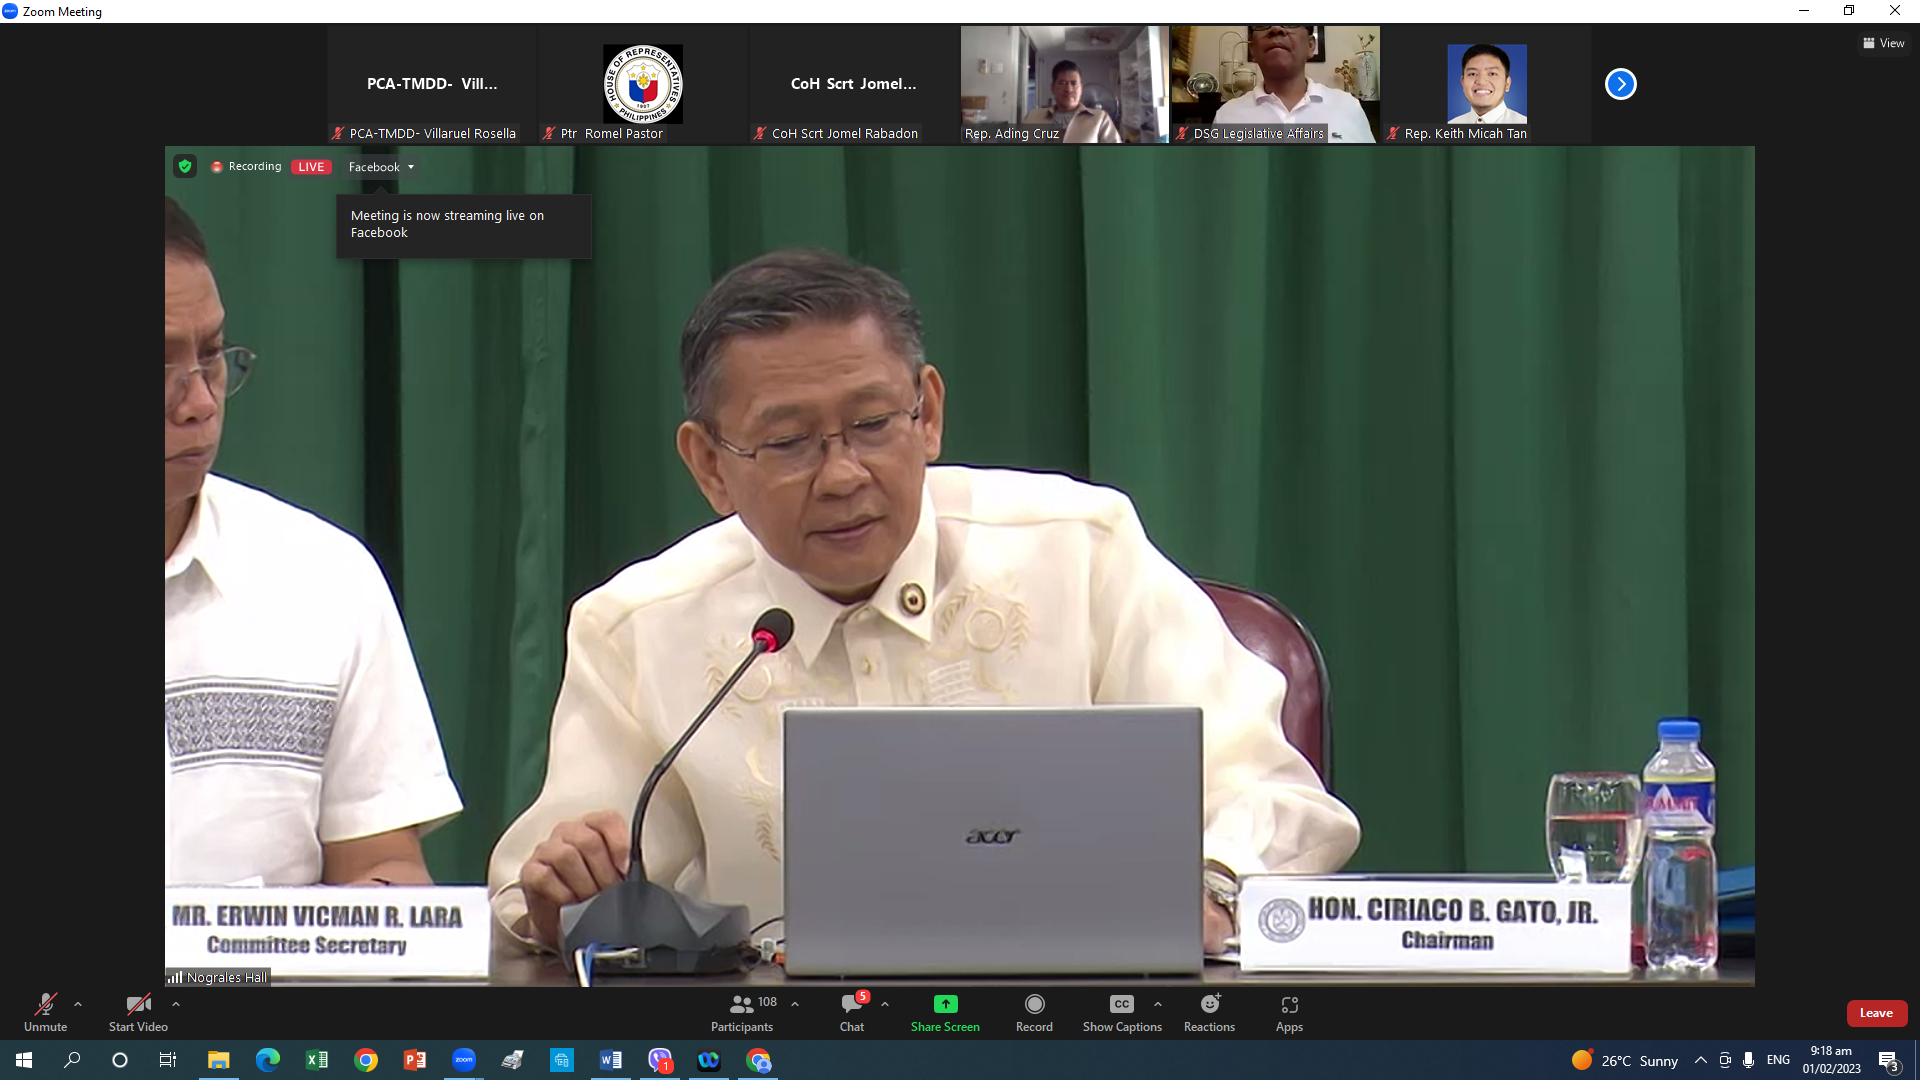Select DSG Legislative Affairs video tile

1275,85
